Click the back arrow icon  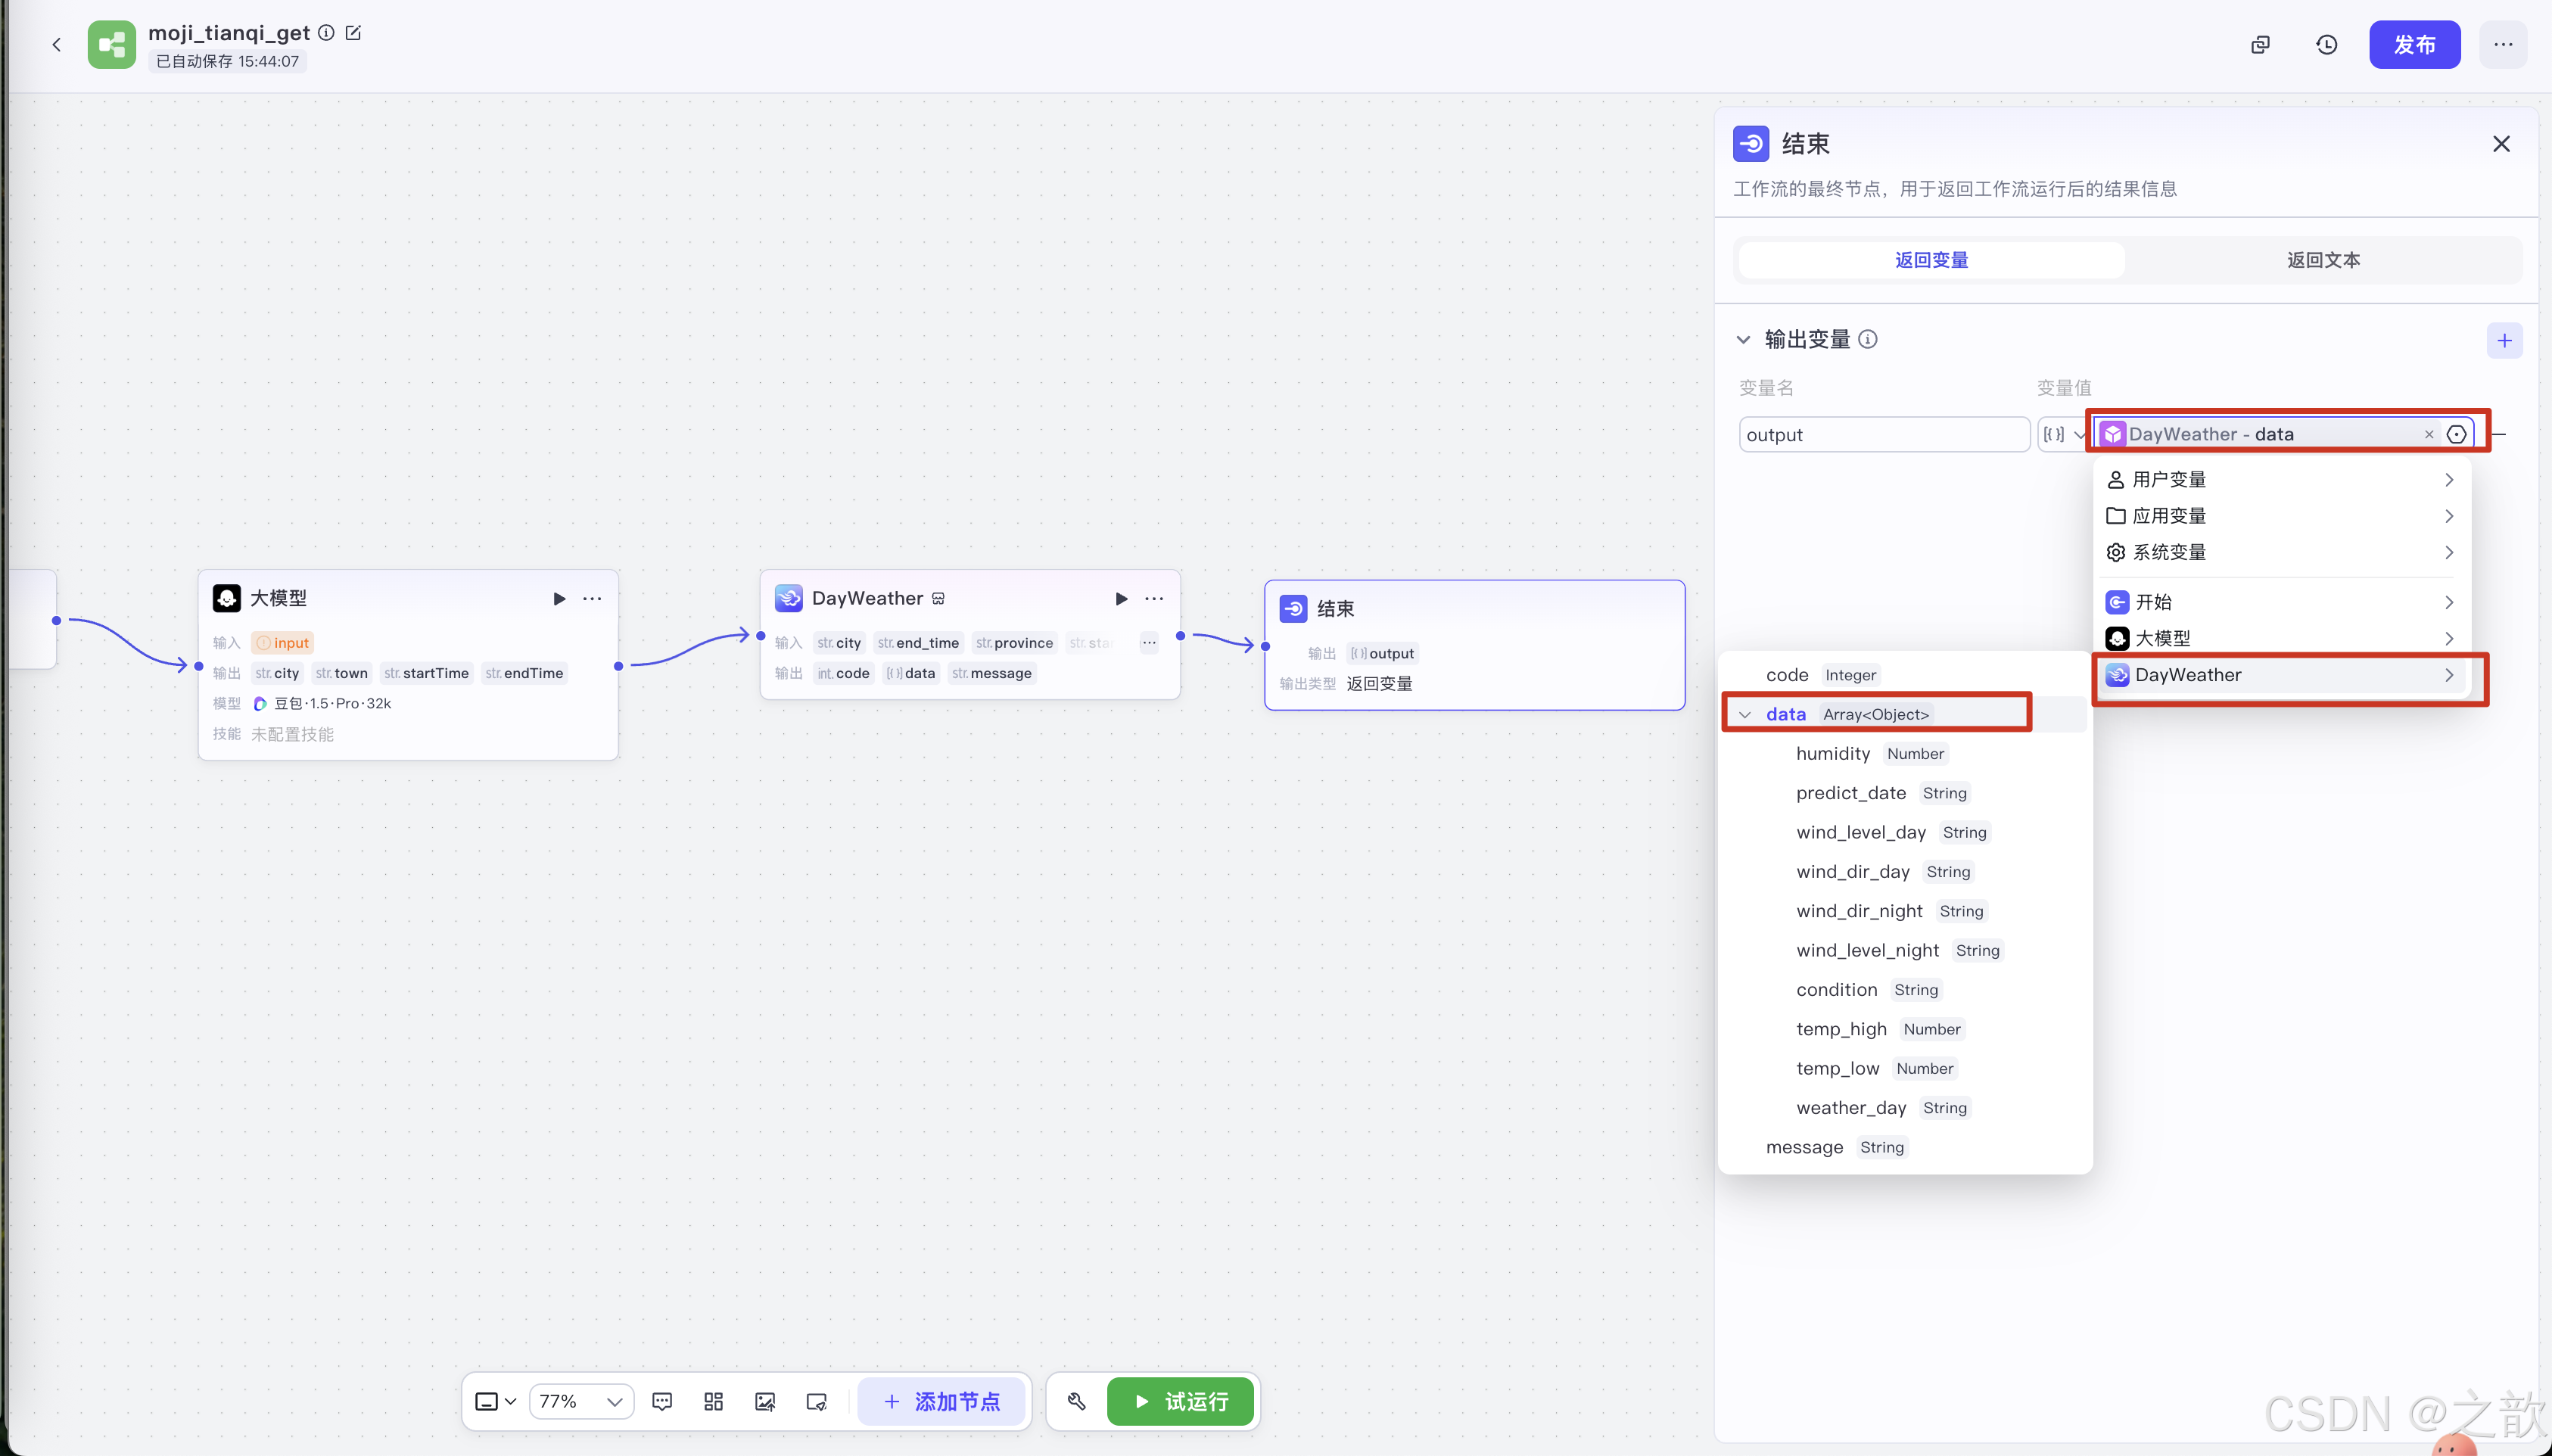(57, 45)
